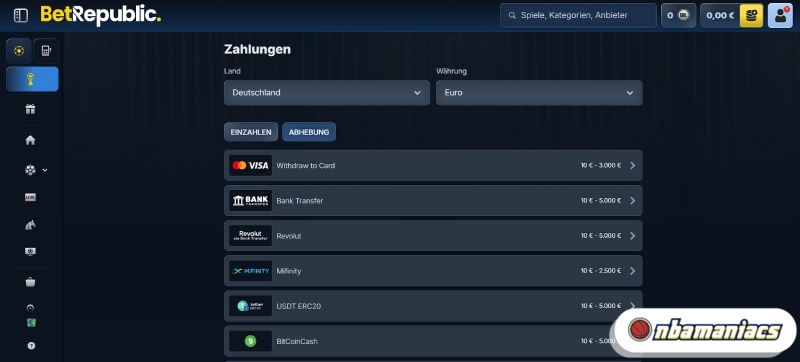Click the BitCoinCash green logo

(x=251, y=341)
